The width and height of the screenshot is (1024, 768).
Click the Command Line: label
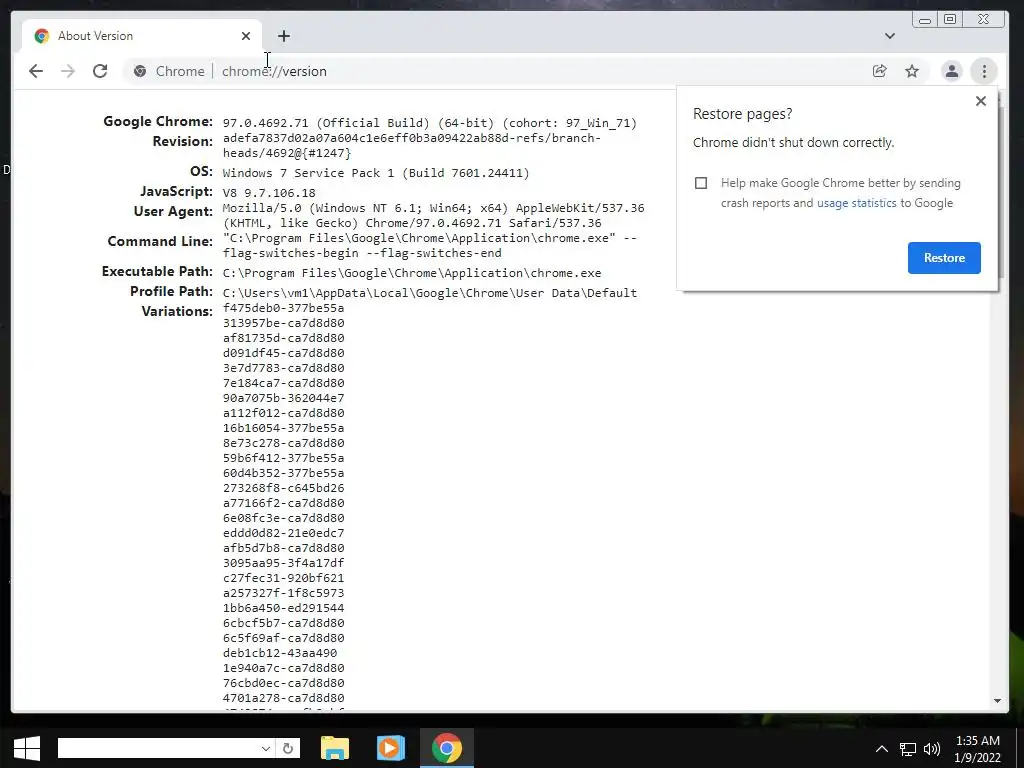[x=160, y=242]
